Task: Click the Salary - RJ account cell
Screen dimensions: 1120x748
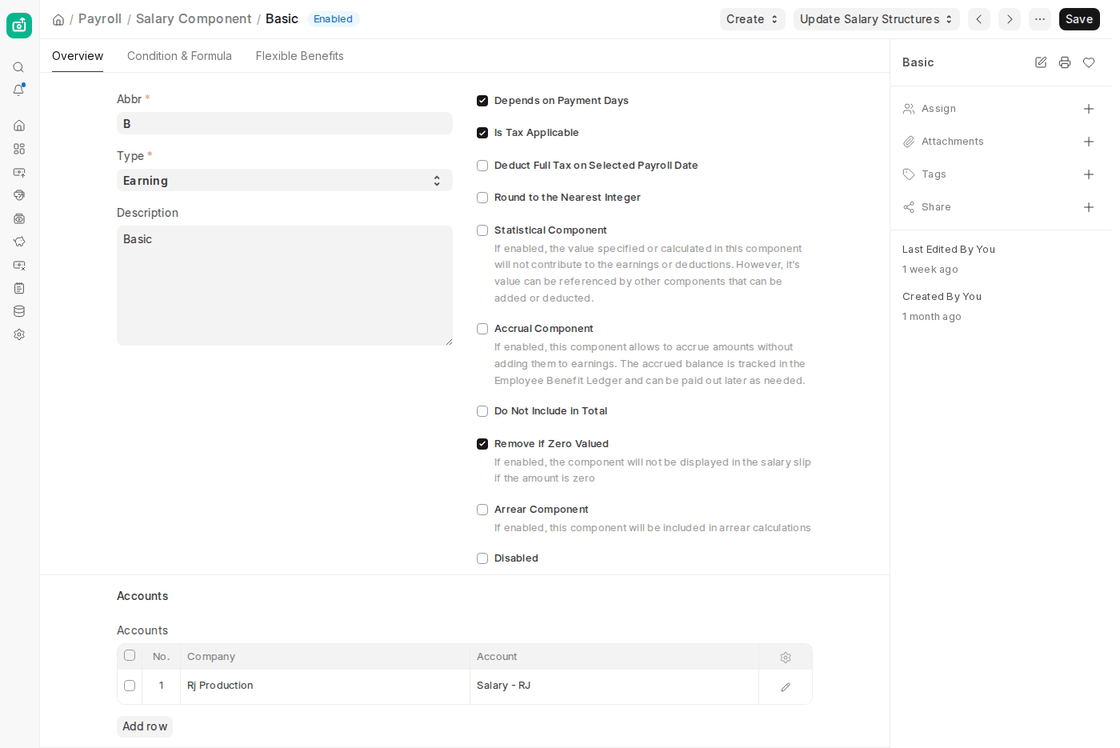Action: pyautogui.click(x=614, y=686)
